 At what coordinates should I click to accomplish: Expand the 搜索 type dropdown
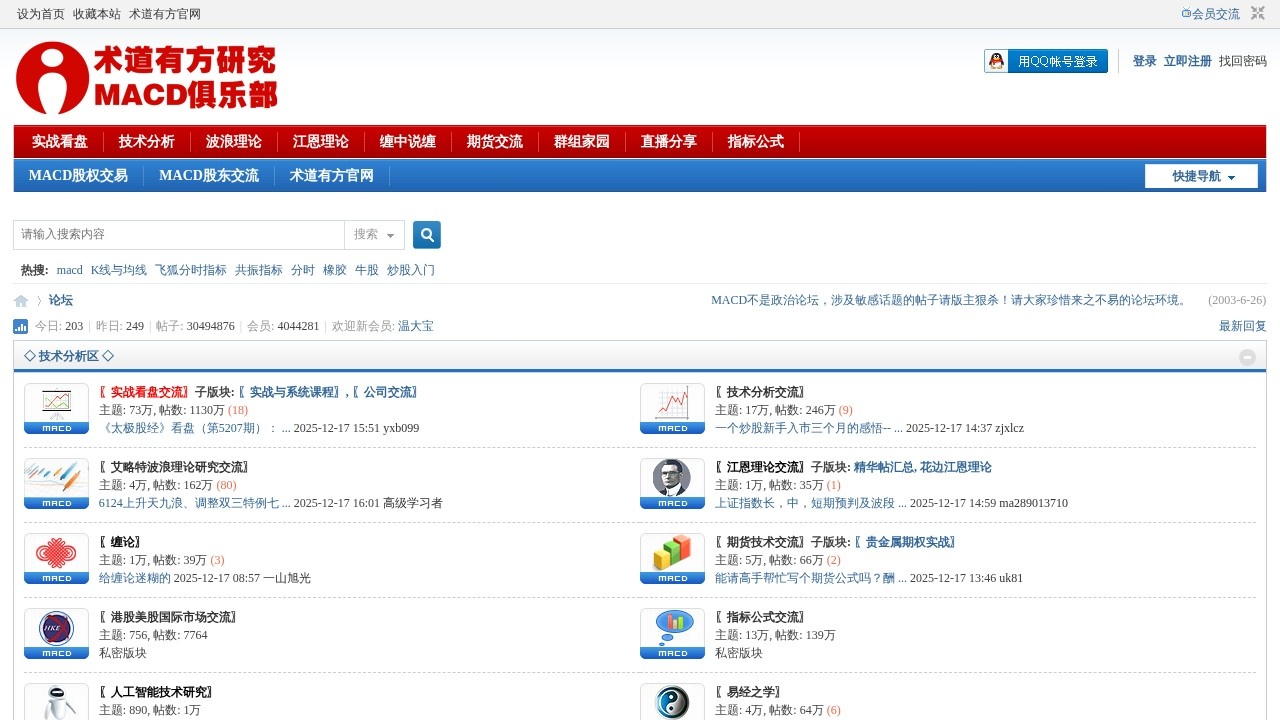[x=375, y=235]
